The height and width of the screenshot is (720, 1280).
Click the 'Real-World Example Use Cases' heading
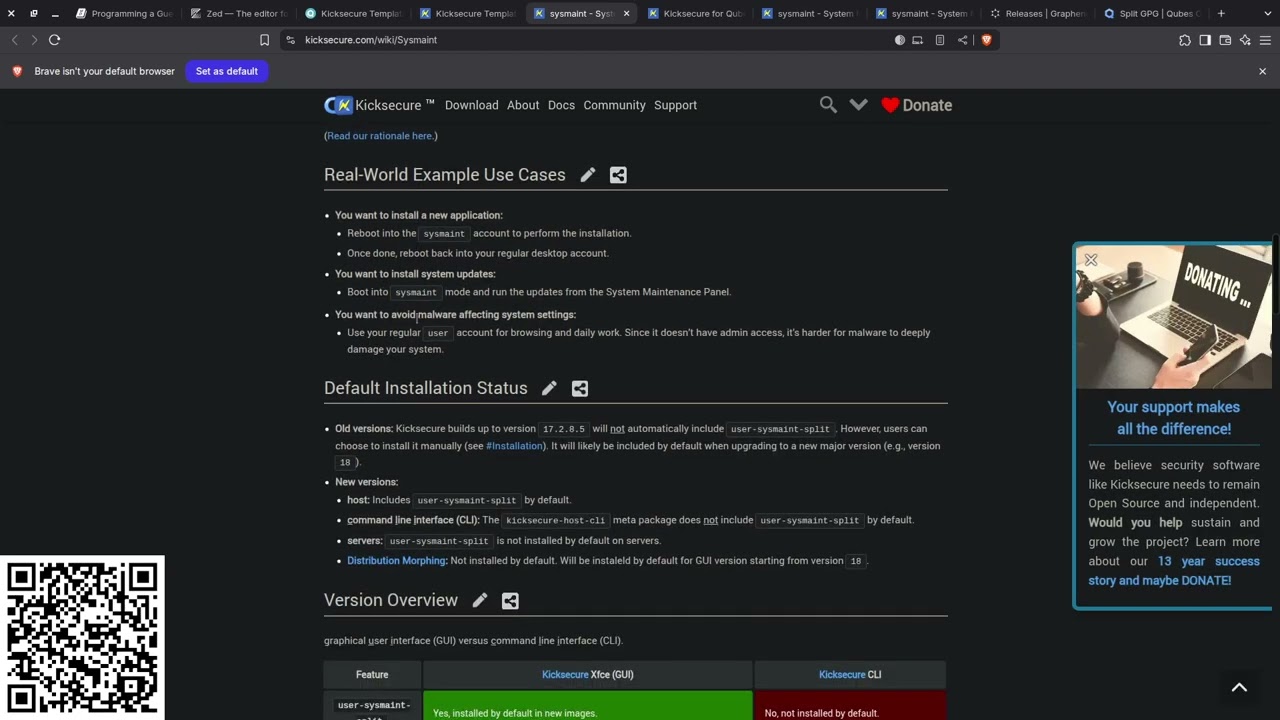(x=445, y=175)
